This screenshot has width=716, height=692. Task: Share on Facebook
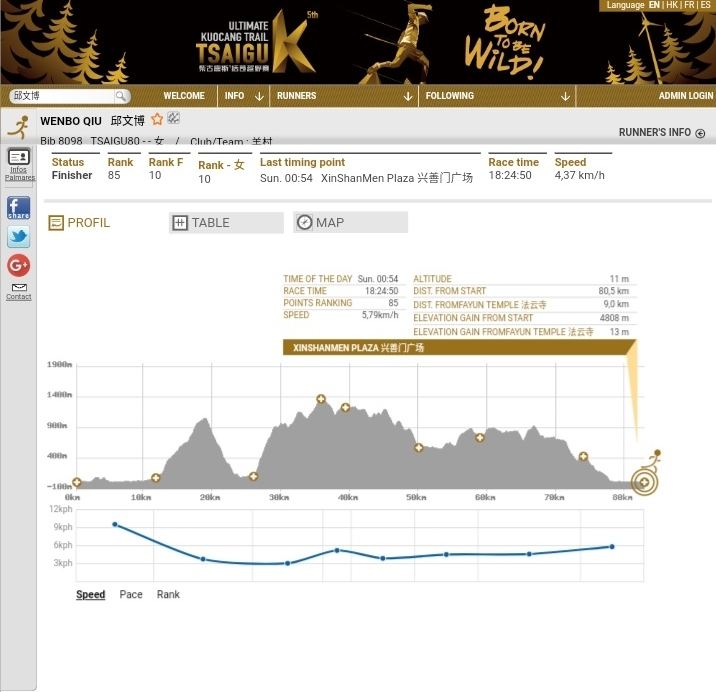(x=18, y=208)
